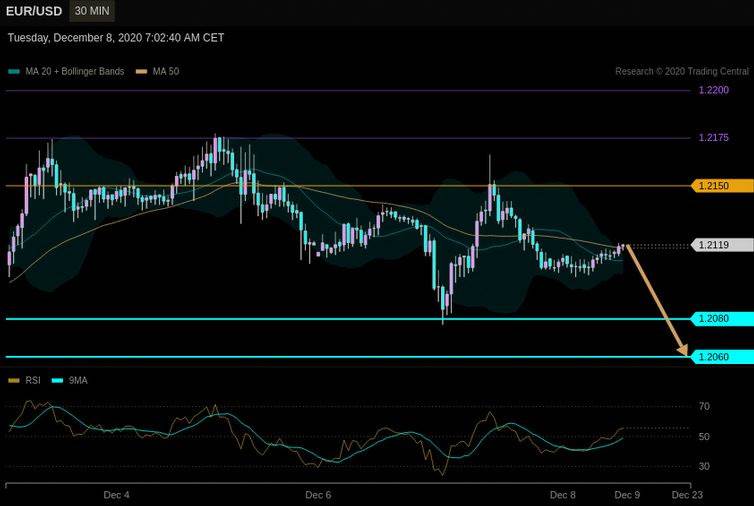Click the MA 20 + Bollinger Bands legend swatch
This screenshot has width=754, height=506.
(14, 72)
